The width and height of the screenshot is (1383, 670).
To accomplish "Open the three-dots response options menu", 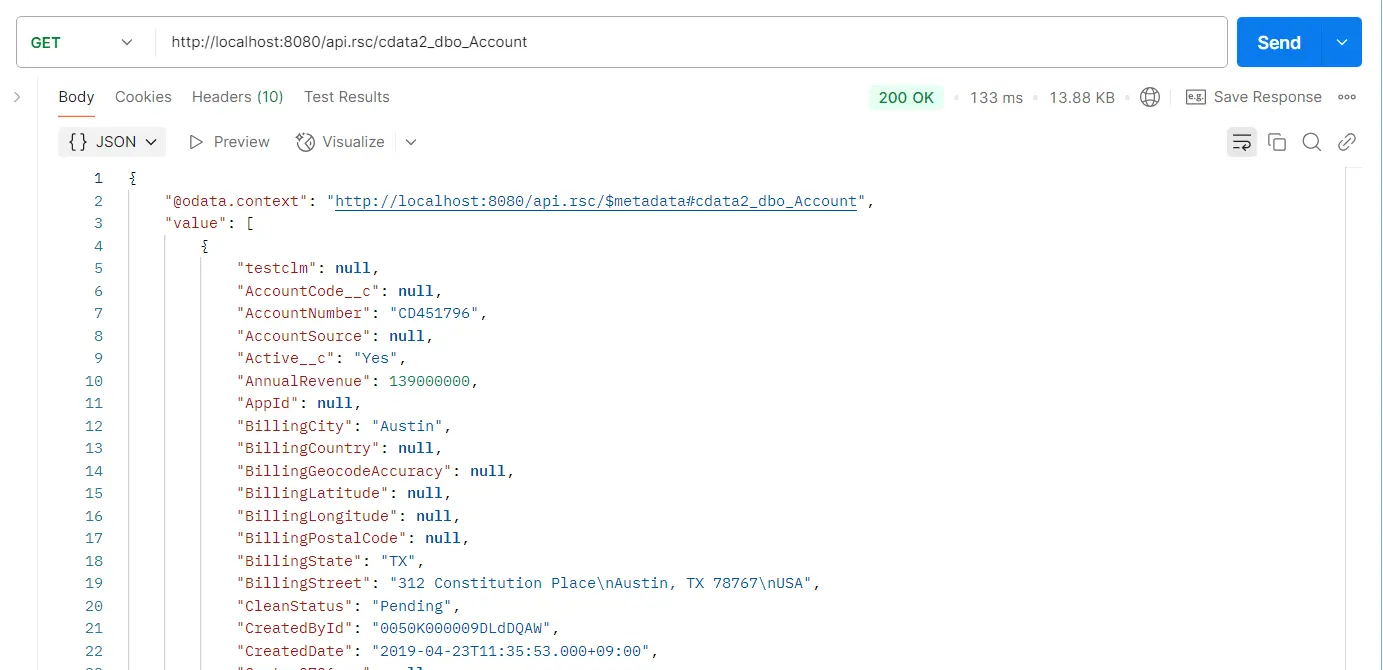I will pos(1347,97).
